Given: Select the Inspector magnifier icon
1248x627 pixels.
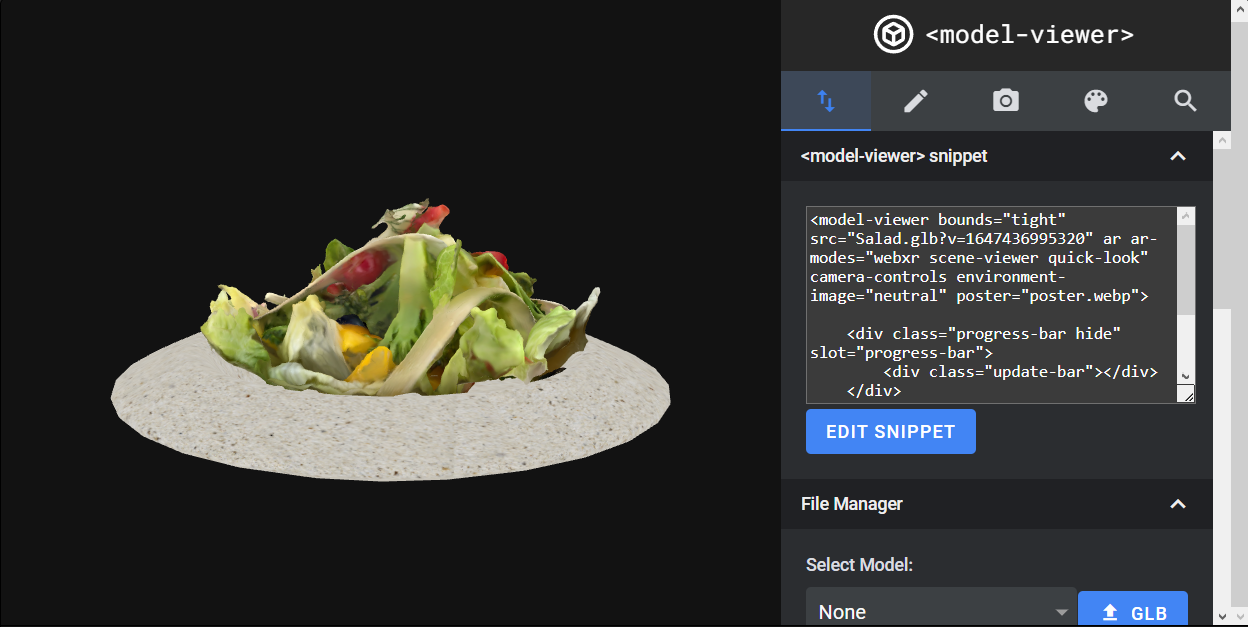Looking at the screenshot, I should 1185,100.
